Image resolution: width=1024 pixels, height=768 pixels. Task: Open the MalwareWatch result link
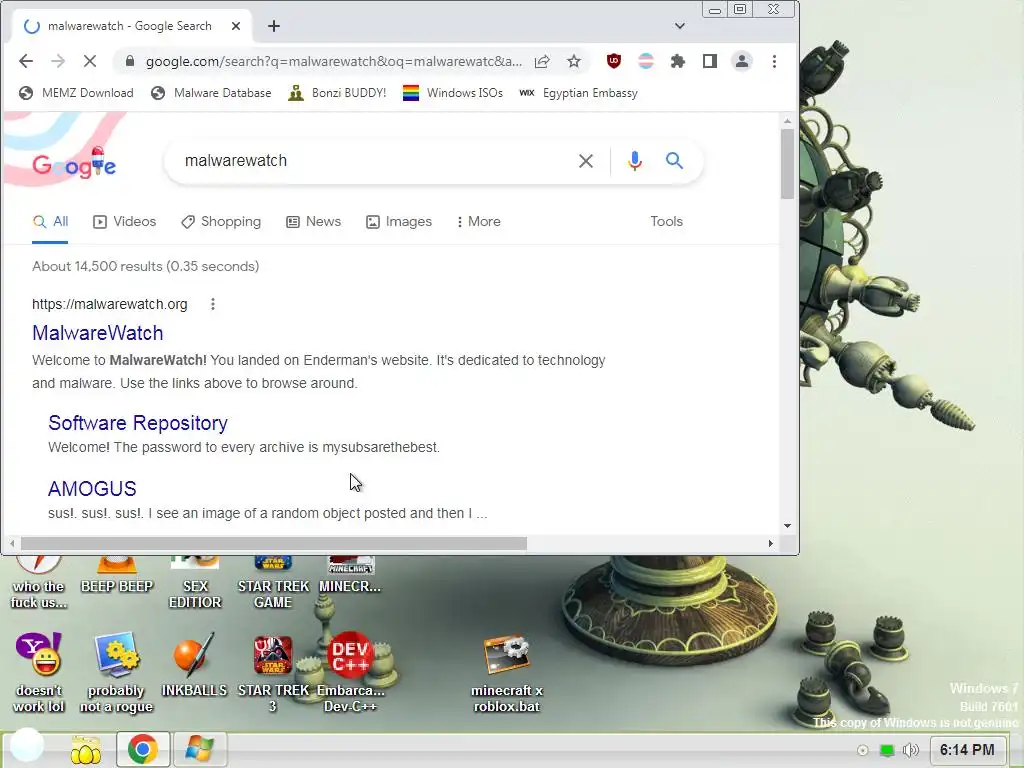[97, 333]
